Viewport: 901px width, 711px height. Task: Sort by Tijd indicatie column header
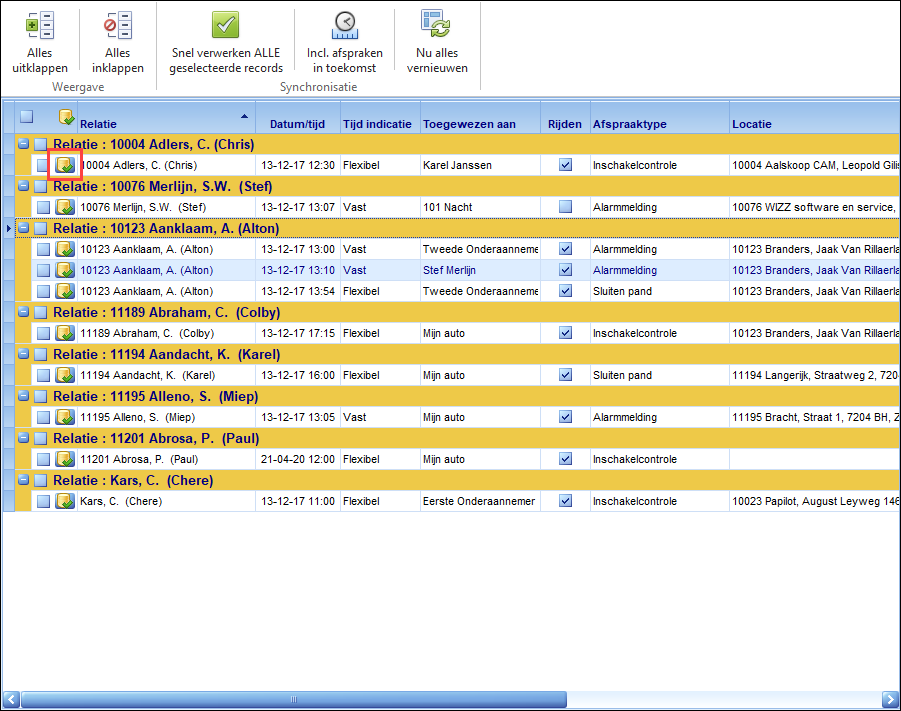[x=380, y=118]
